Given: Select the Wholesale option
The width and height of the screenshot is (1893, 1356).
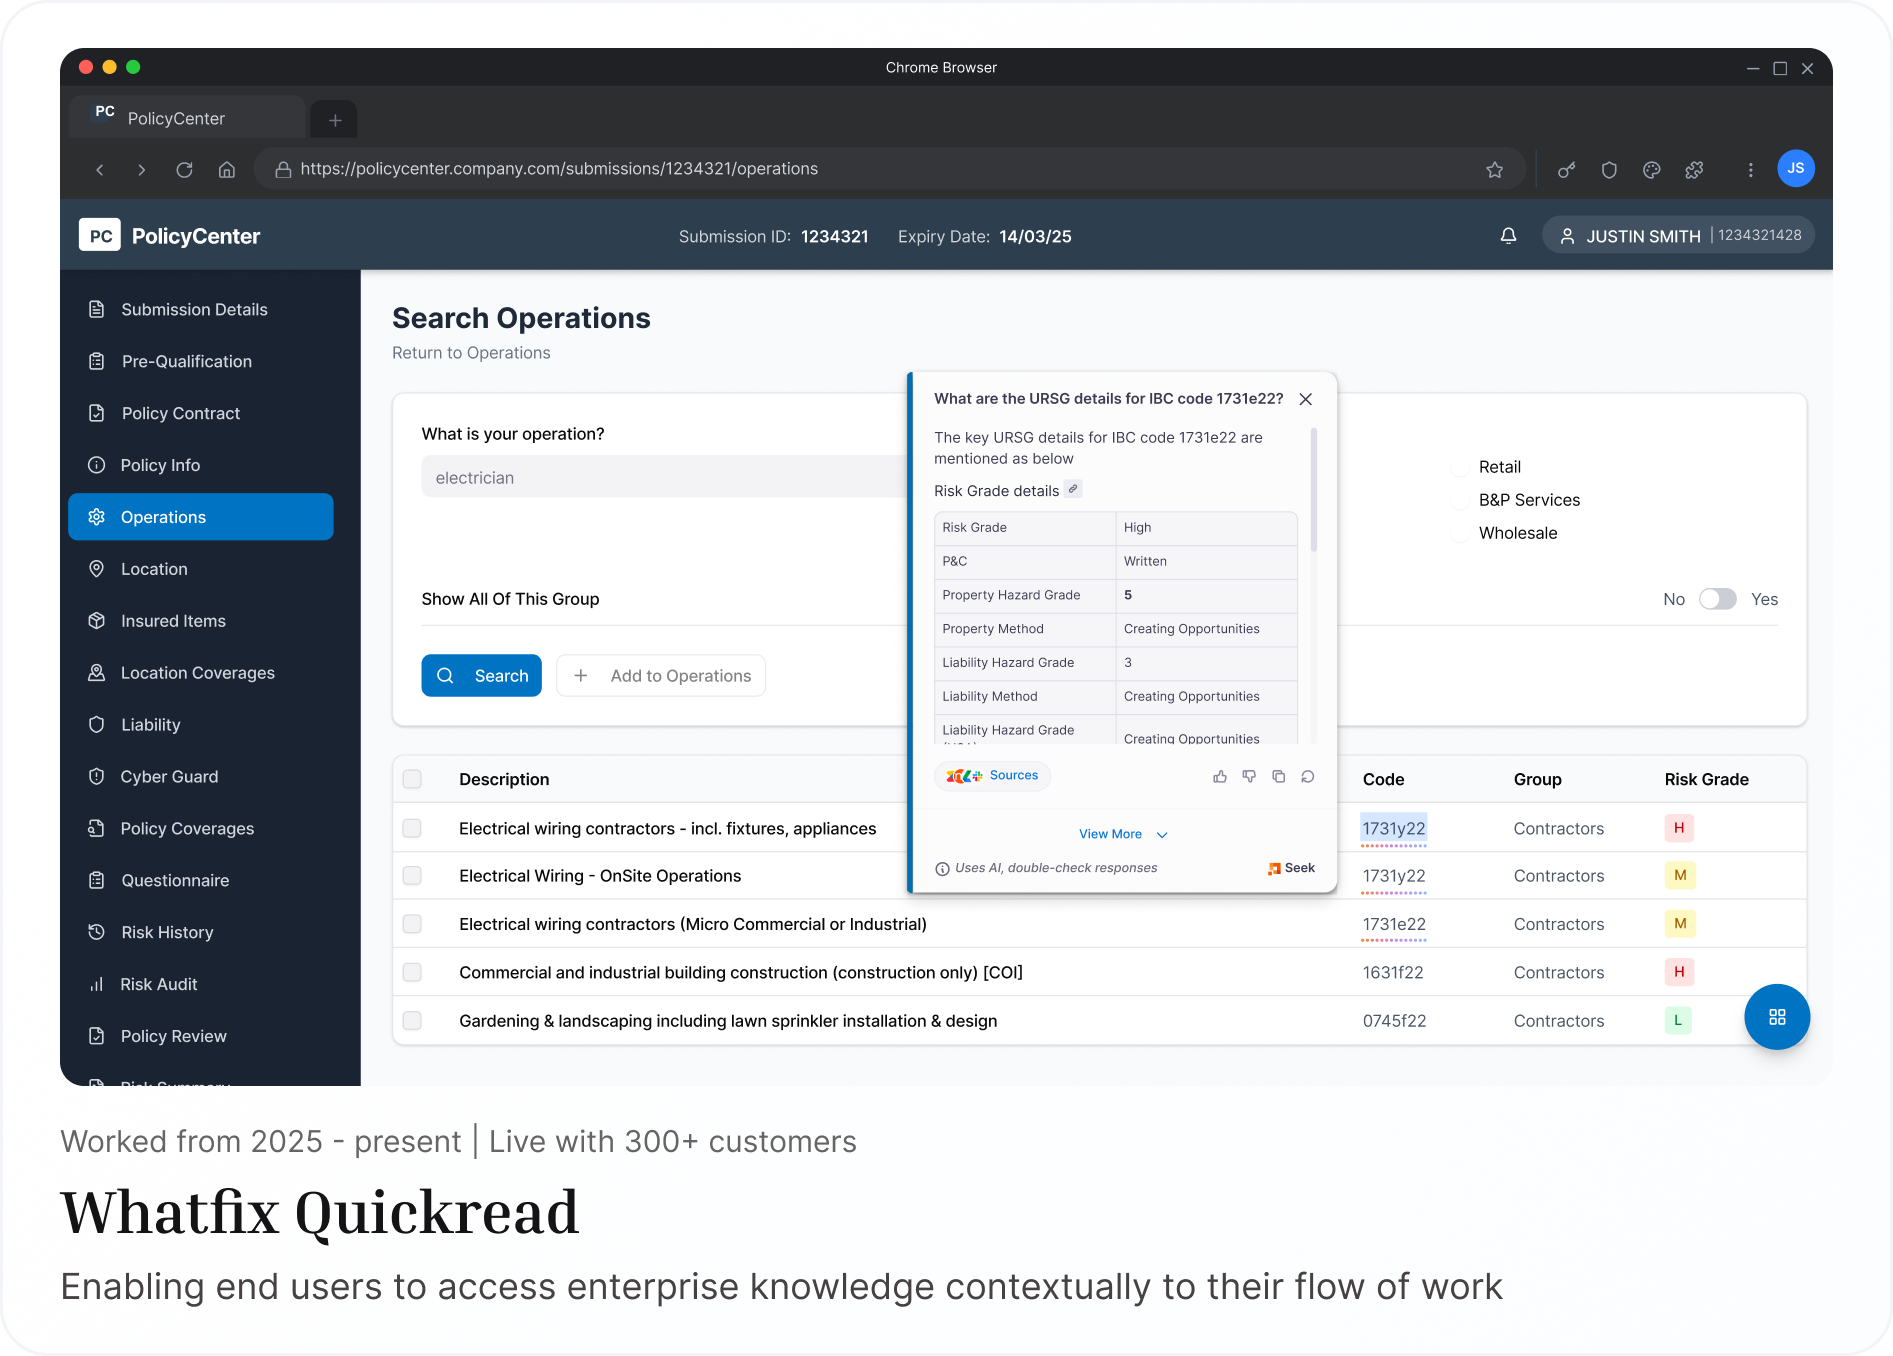Looking at the screenshot, I should [1461, 533].
